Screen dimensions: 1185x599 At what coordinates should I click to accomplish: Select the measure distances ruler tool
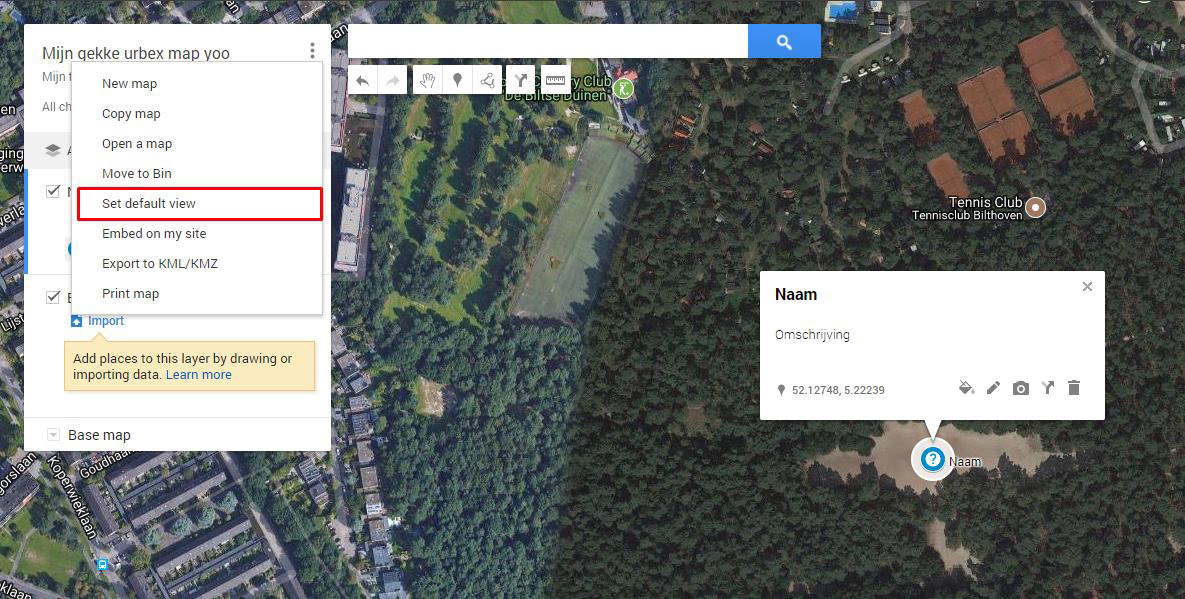coord(555,80)
